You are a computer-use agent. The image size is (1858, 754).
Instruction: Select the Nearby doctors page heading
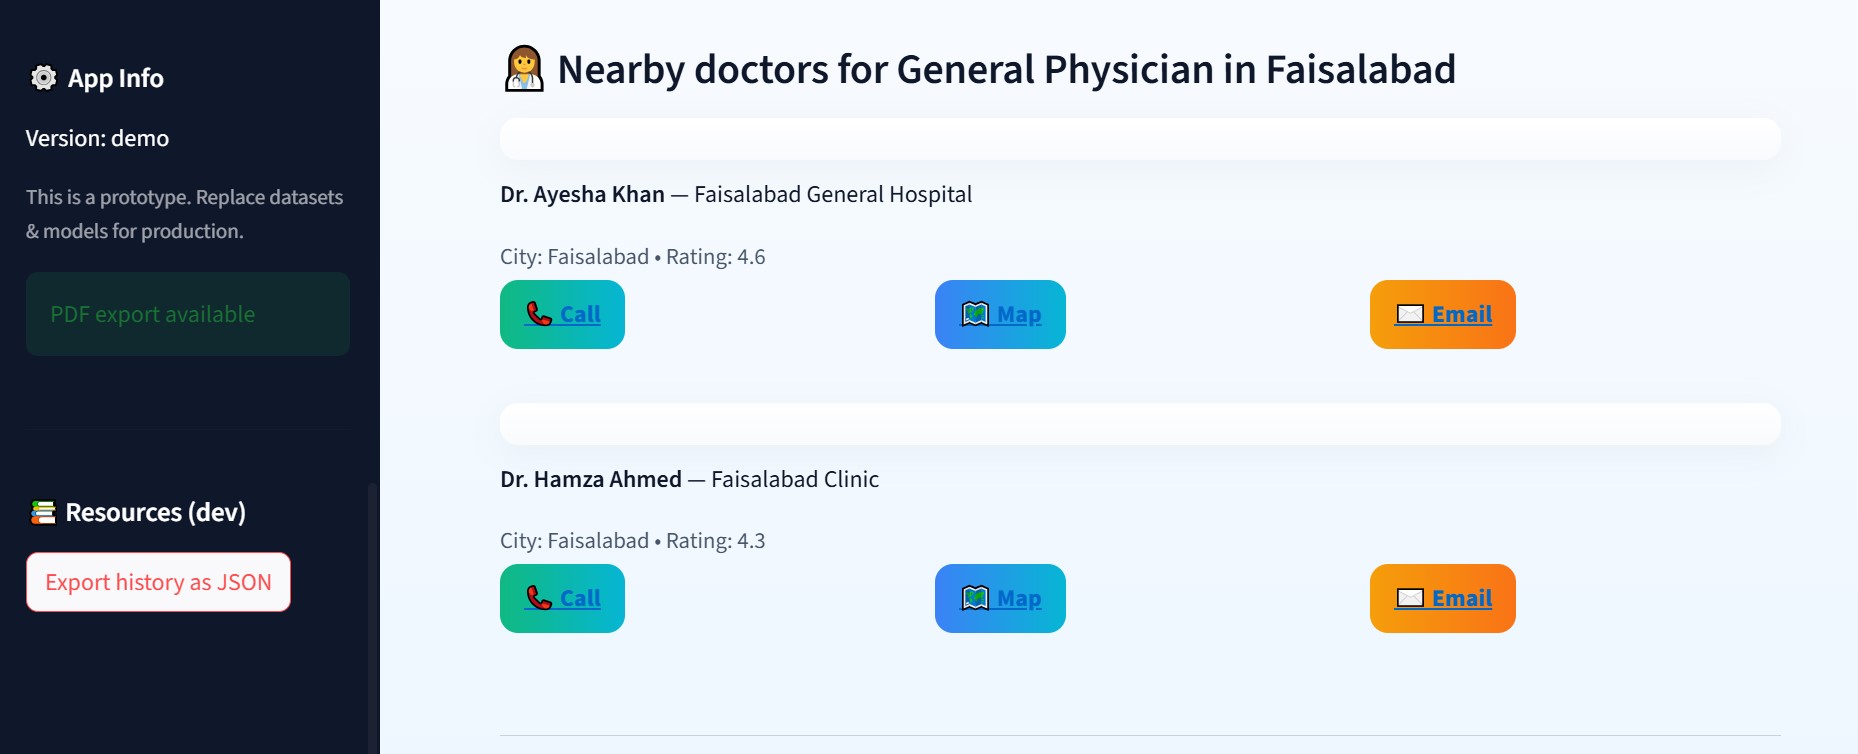click(1006, 69)
